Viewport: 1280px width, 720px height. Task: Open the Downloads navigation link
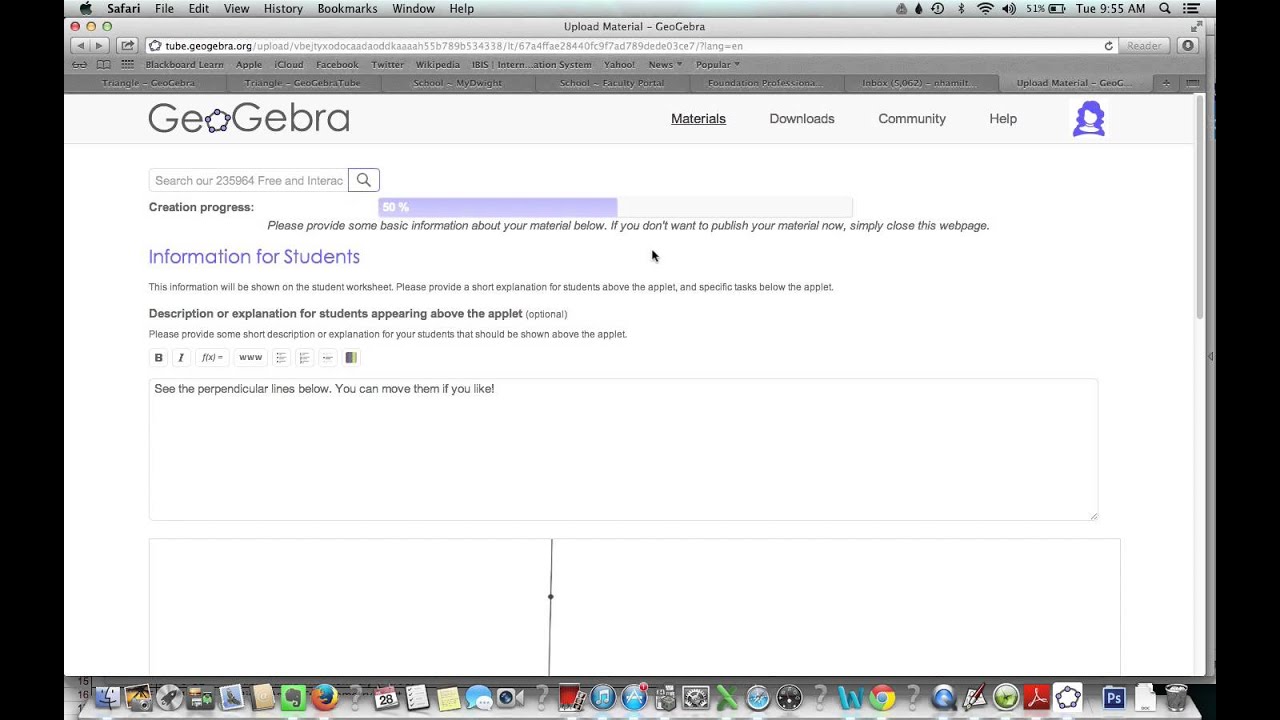pos(802,119)
